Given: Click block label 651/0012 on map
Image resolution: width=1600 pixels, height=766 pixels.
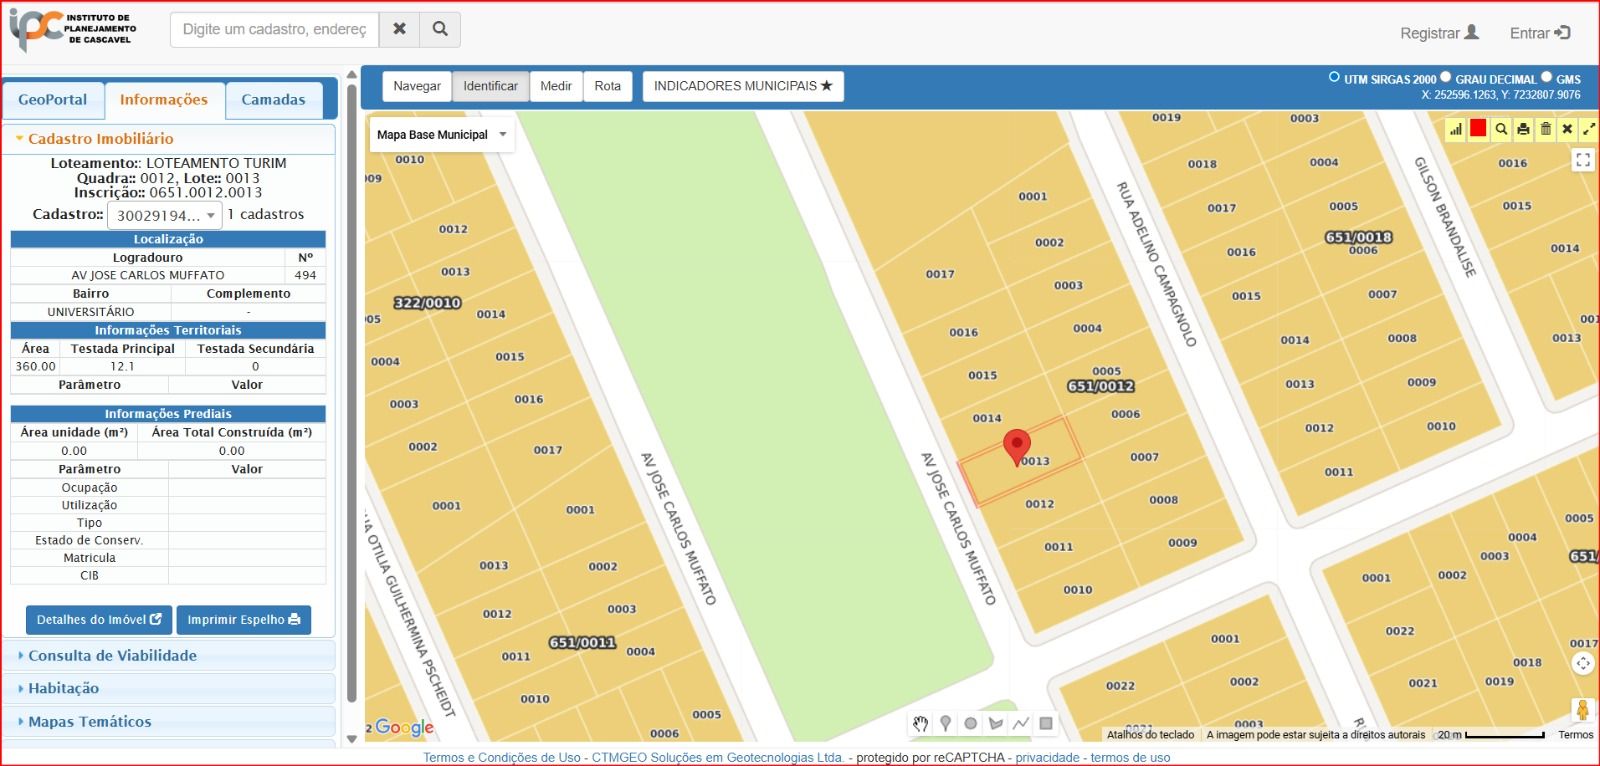Looking at the screenshot, I should tap(1101, 386).
